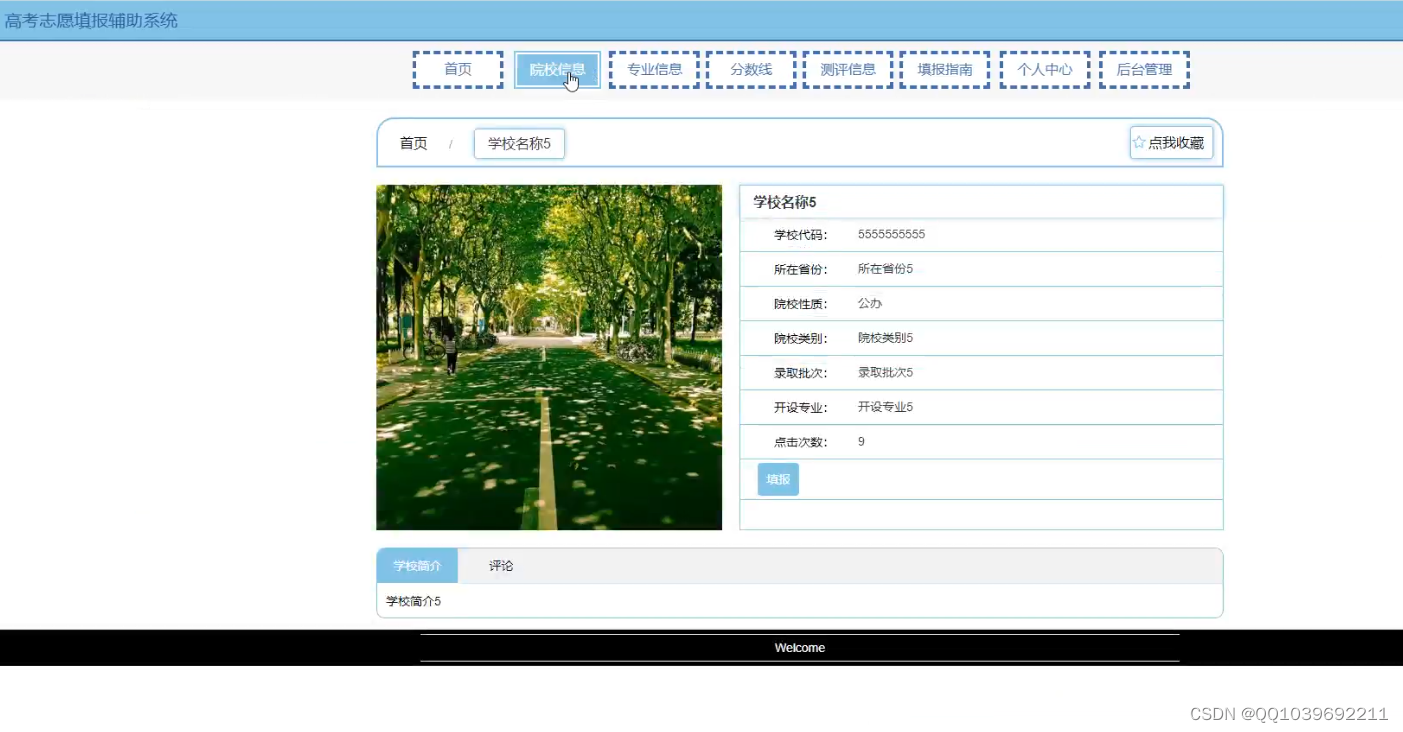The height and width of the screenshot is (732, 1403).
Task: Click the 学校代码: label
Action: pyautogui.click(x=801, y=235)
